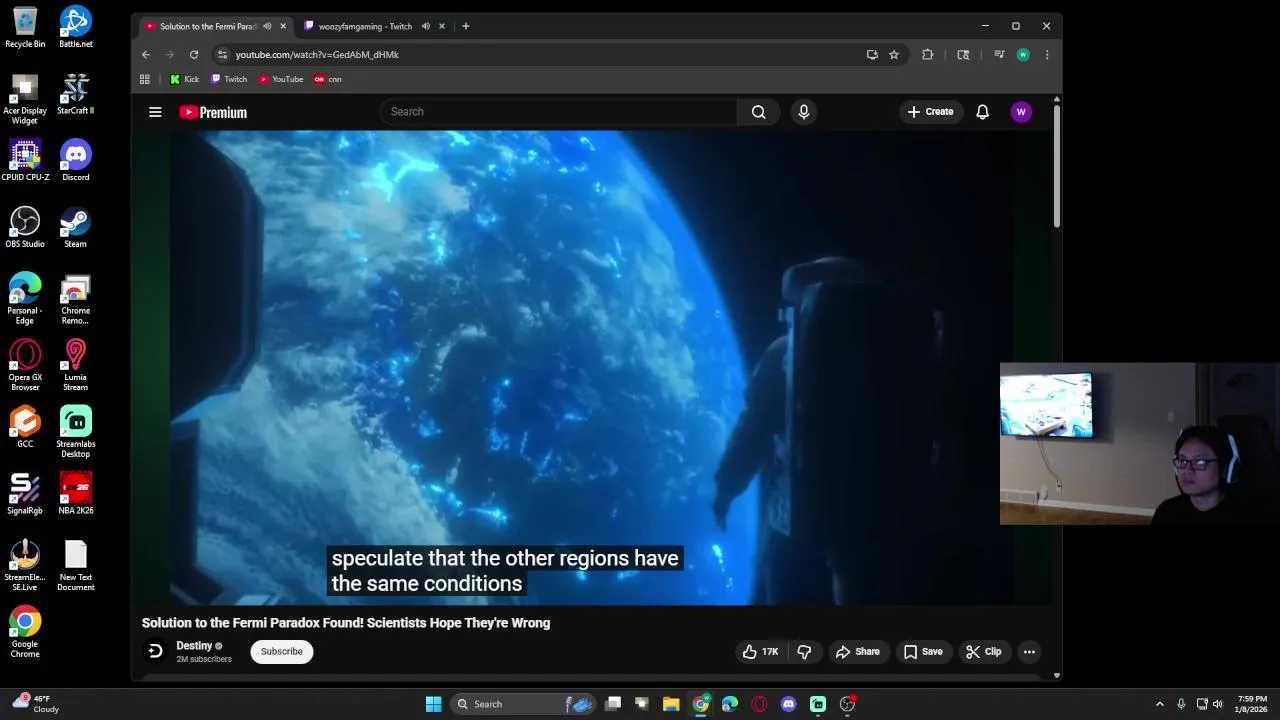This screenshot has width=1280, height=720.
Task: Open Chrome three-dot menu
Action: (x=1047, y=55)
